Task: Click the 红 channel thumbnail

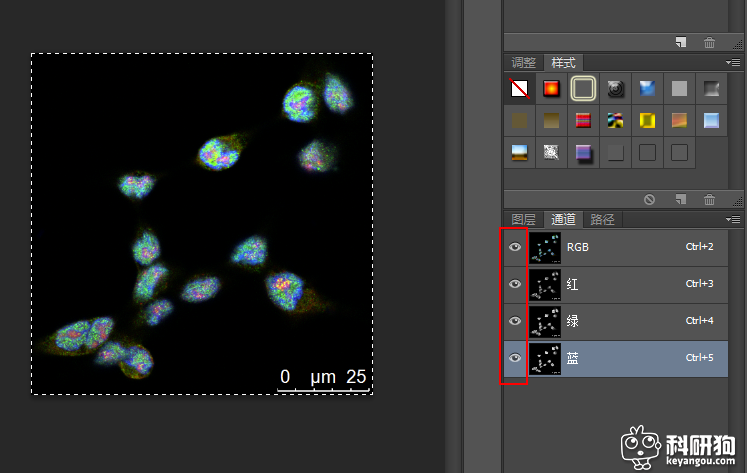Action: [545, 284]
